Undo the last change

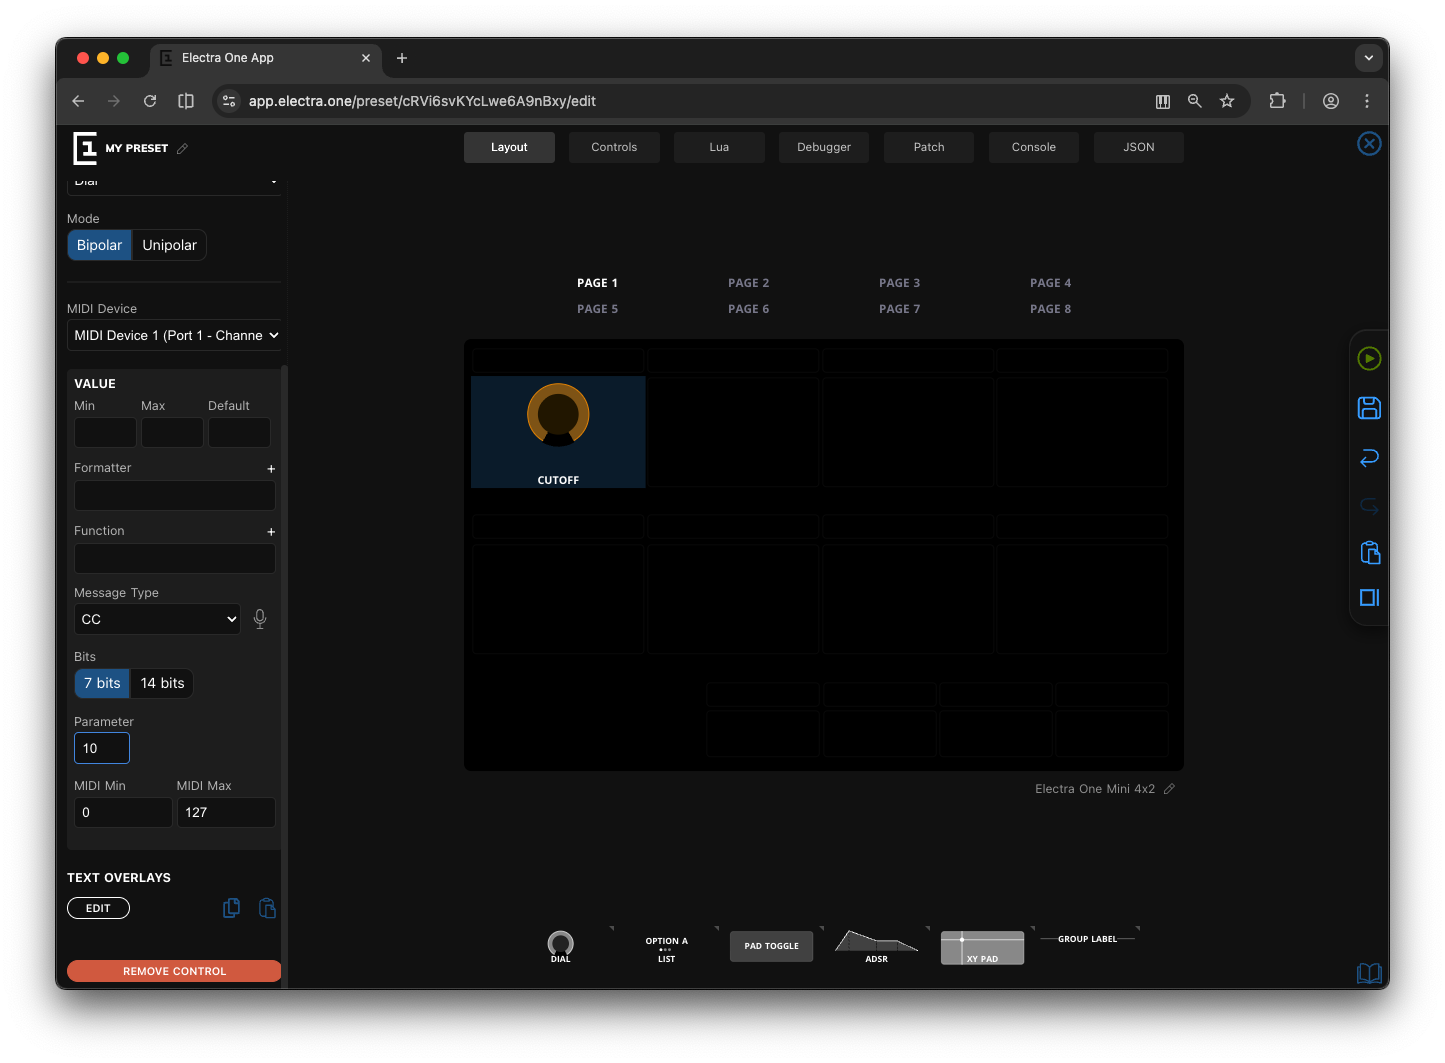coord(1369,457)
